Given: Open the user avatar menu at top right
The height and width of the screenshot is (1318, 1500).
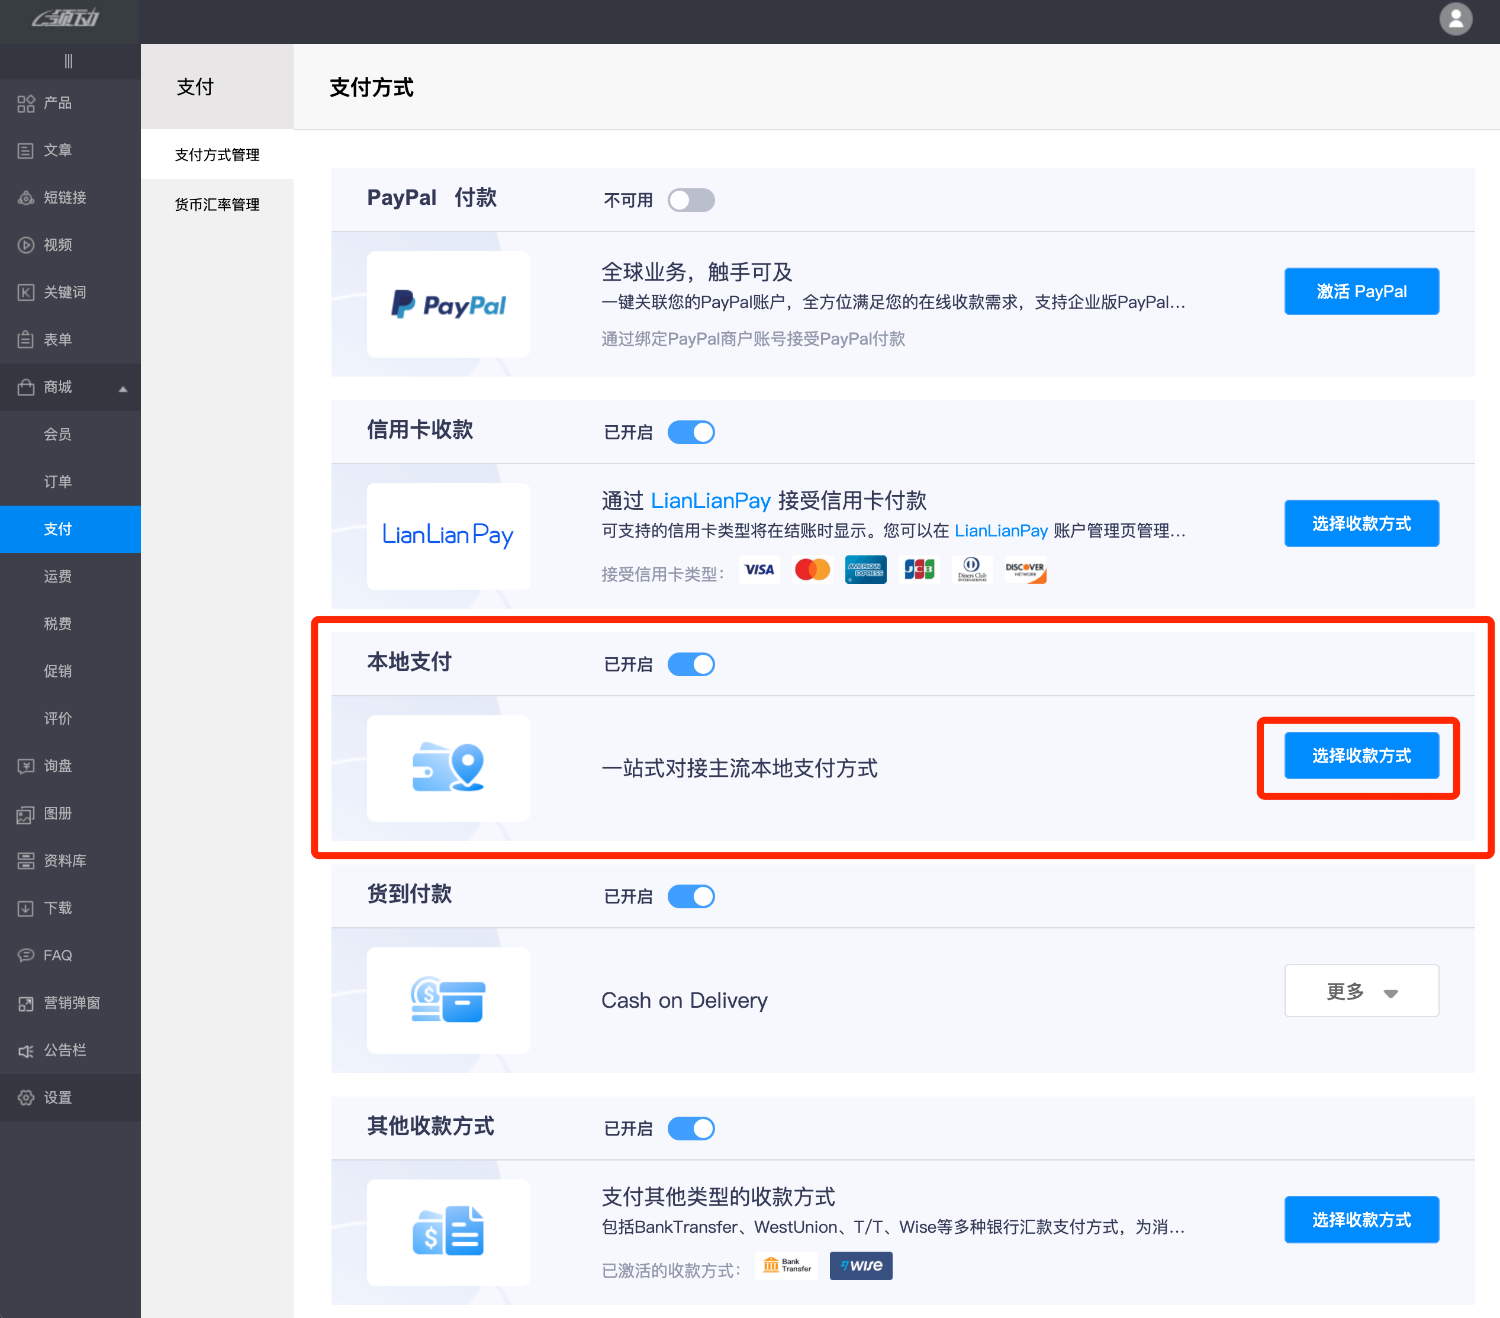Looking at the screenshot, I should [1456, 19].
